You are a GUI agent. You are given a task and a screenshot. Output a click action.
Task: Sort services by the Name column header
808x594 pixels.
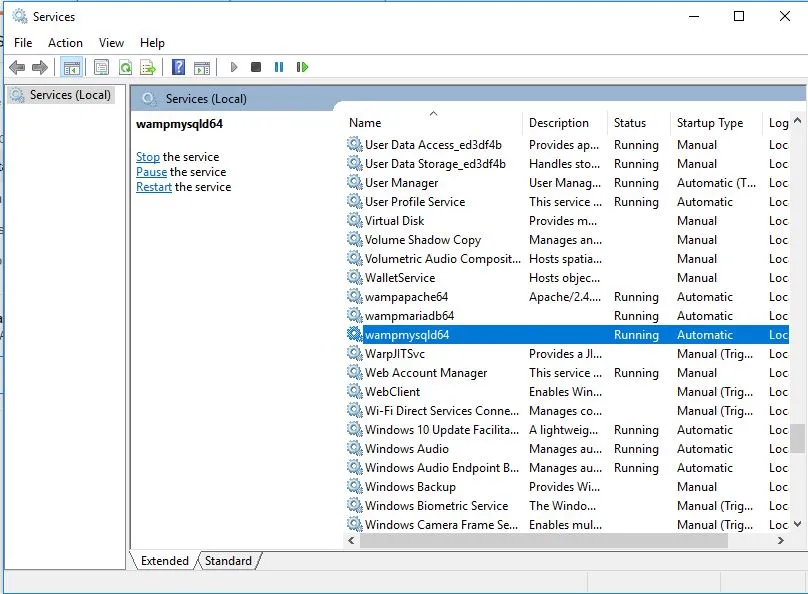[365, 123]
